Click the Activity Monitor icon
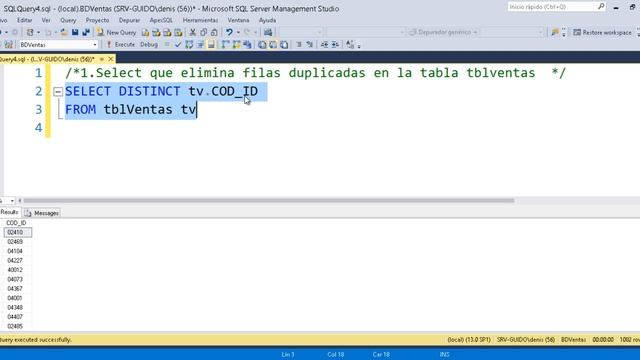 268,32
